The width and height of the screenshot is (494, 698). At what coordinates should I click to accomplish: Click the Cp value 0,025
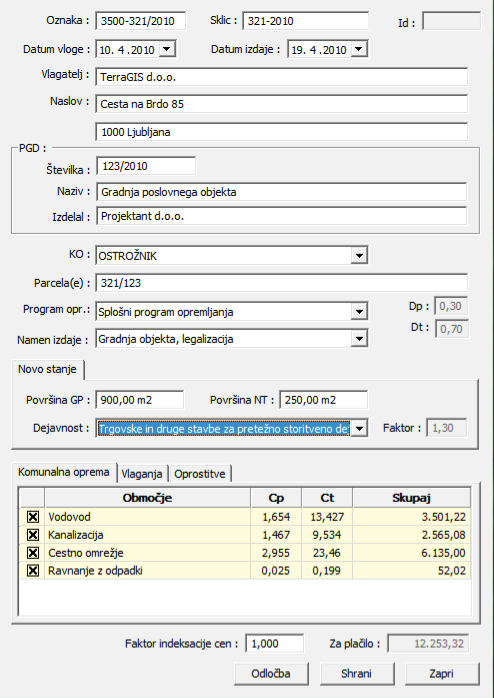276,571
